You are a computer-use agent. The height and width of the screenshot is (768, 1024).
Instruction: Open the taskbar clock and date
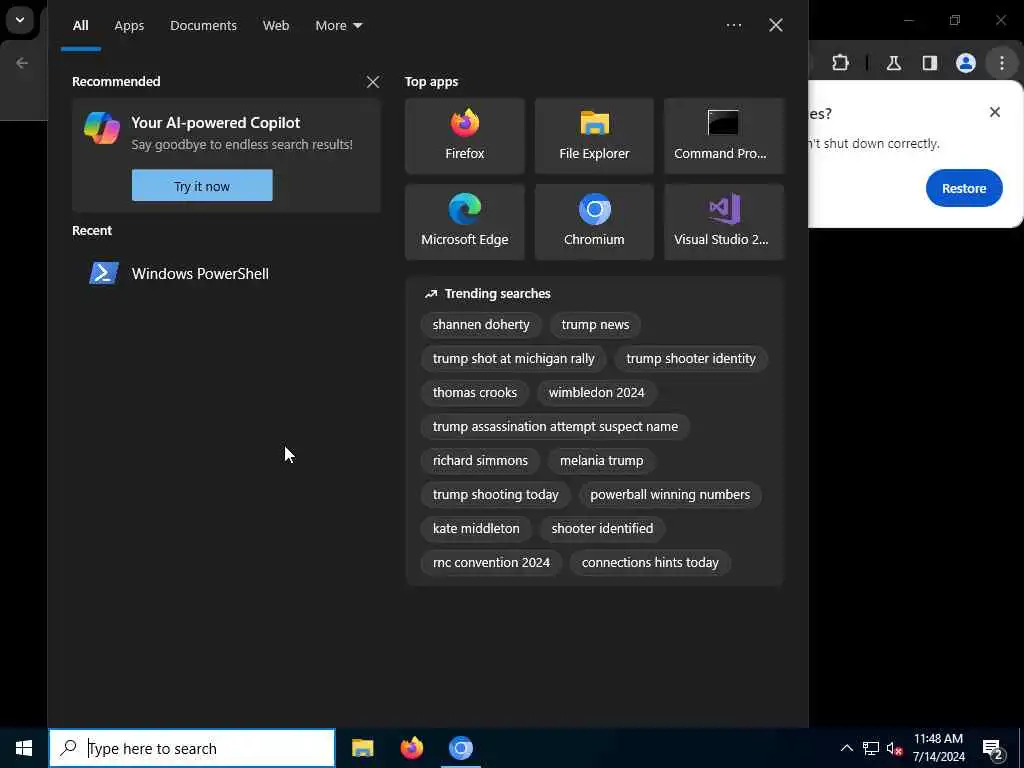938,748
